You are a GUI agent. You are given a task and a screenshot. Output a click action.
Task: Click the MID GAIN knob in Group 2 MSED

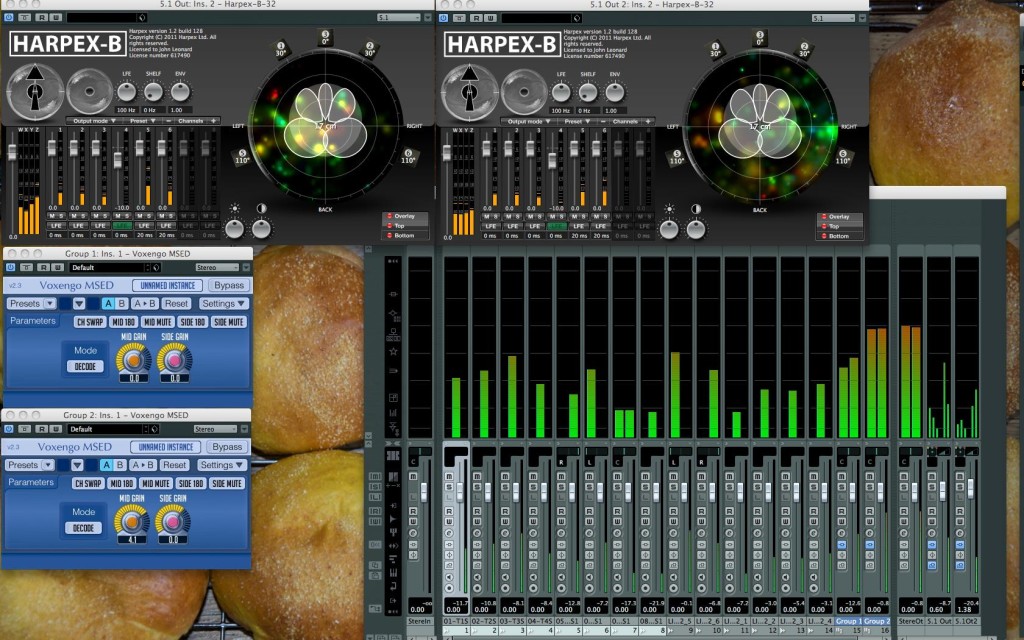pyautogui.click(x=133, y=521)
